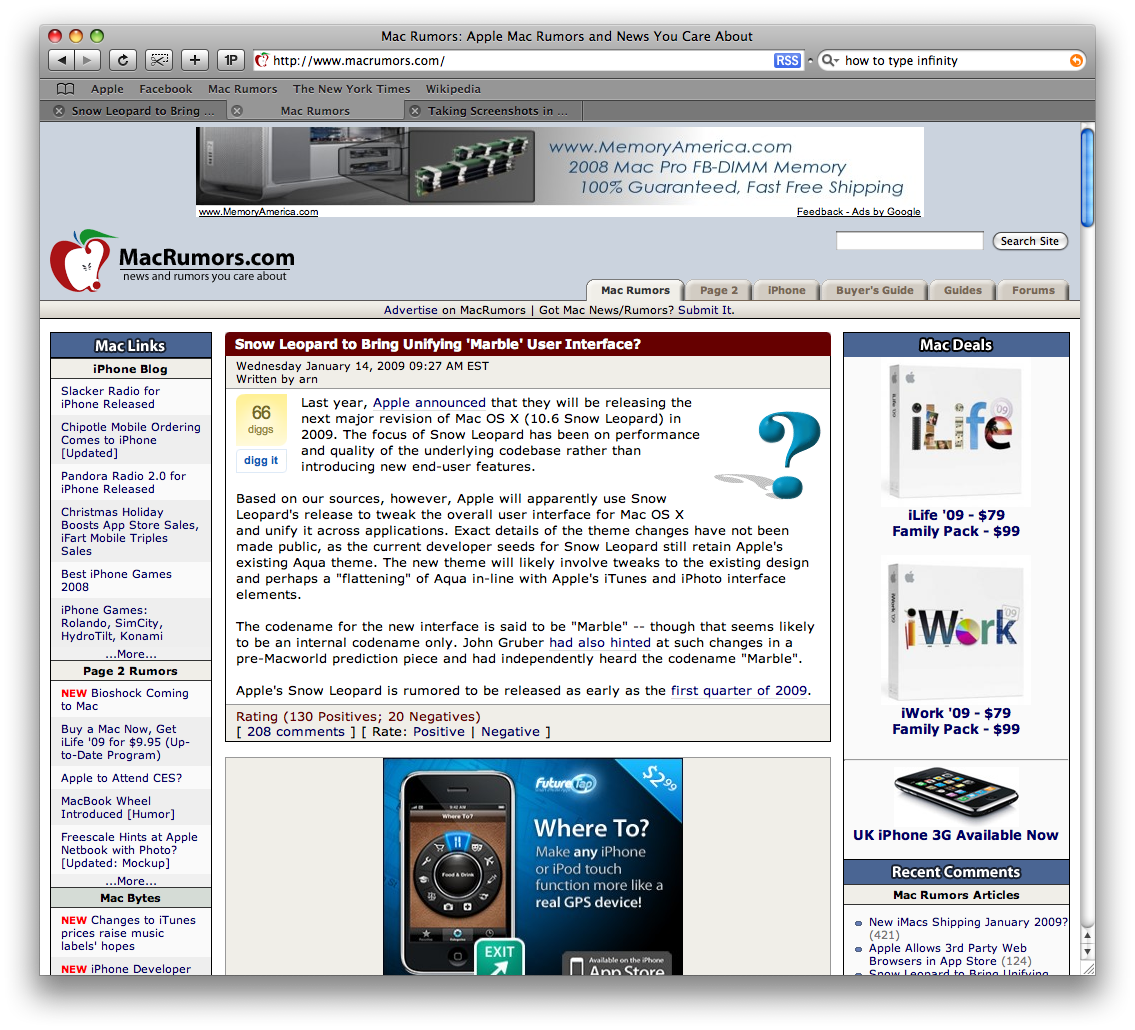
Task: Click the scrollbar down arrow
Action: point(1087,951)
